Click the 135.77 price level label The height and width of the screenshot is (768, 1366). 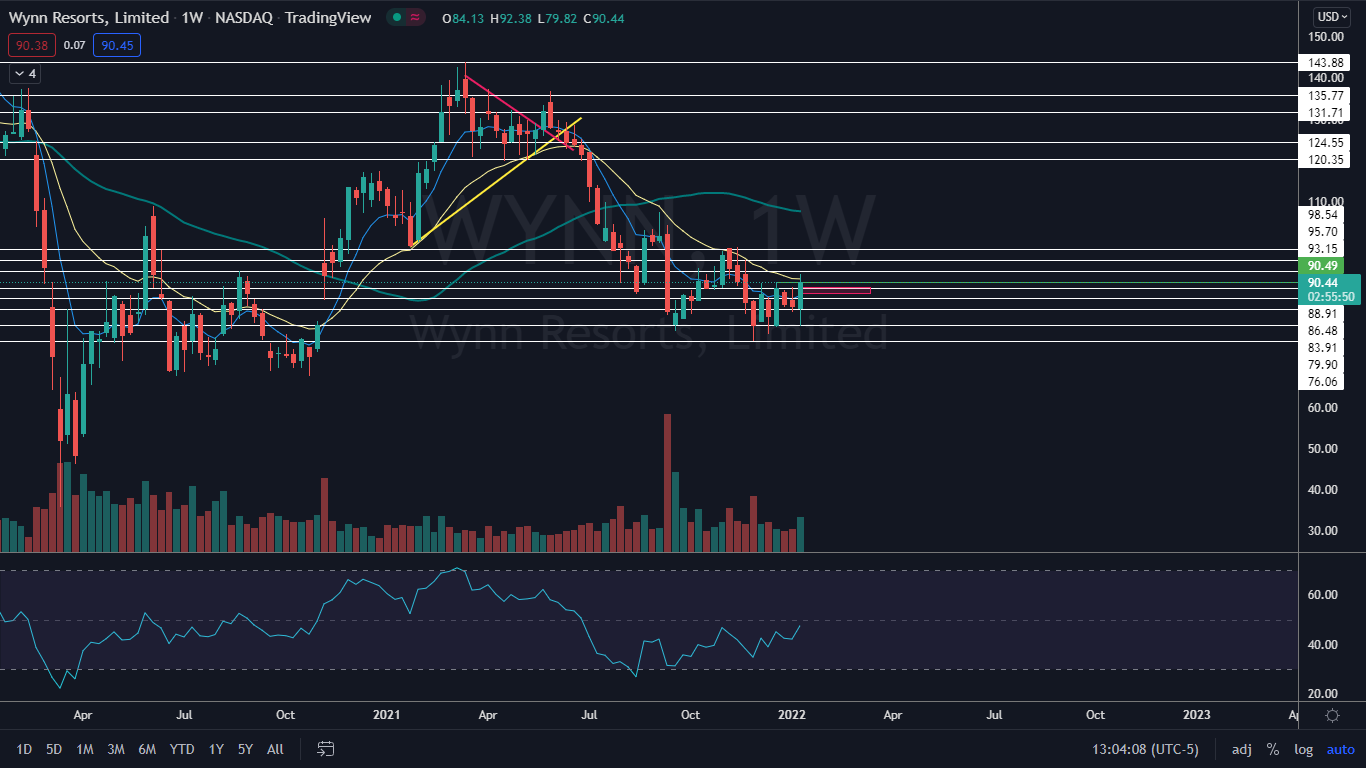coord(1324,95)
